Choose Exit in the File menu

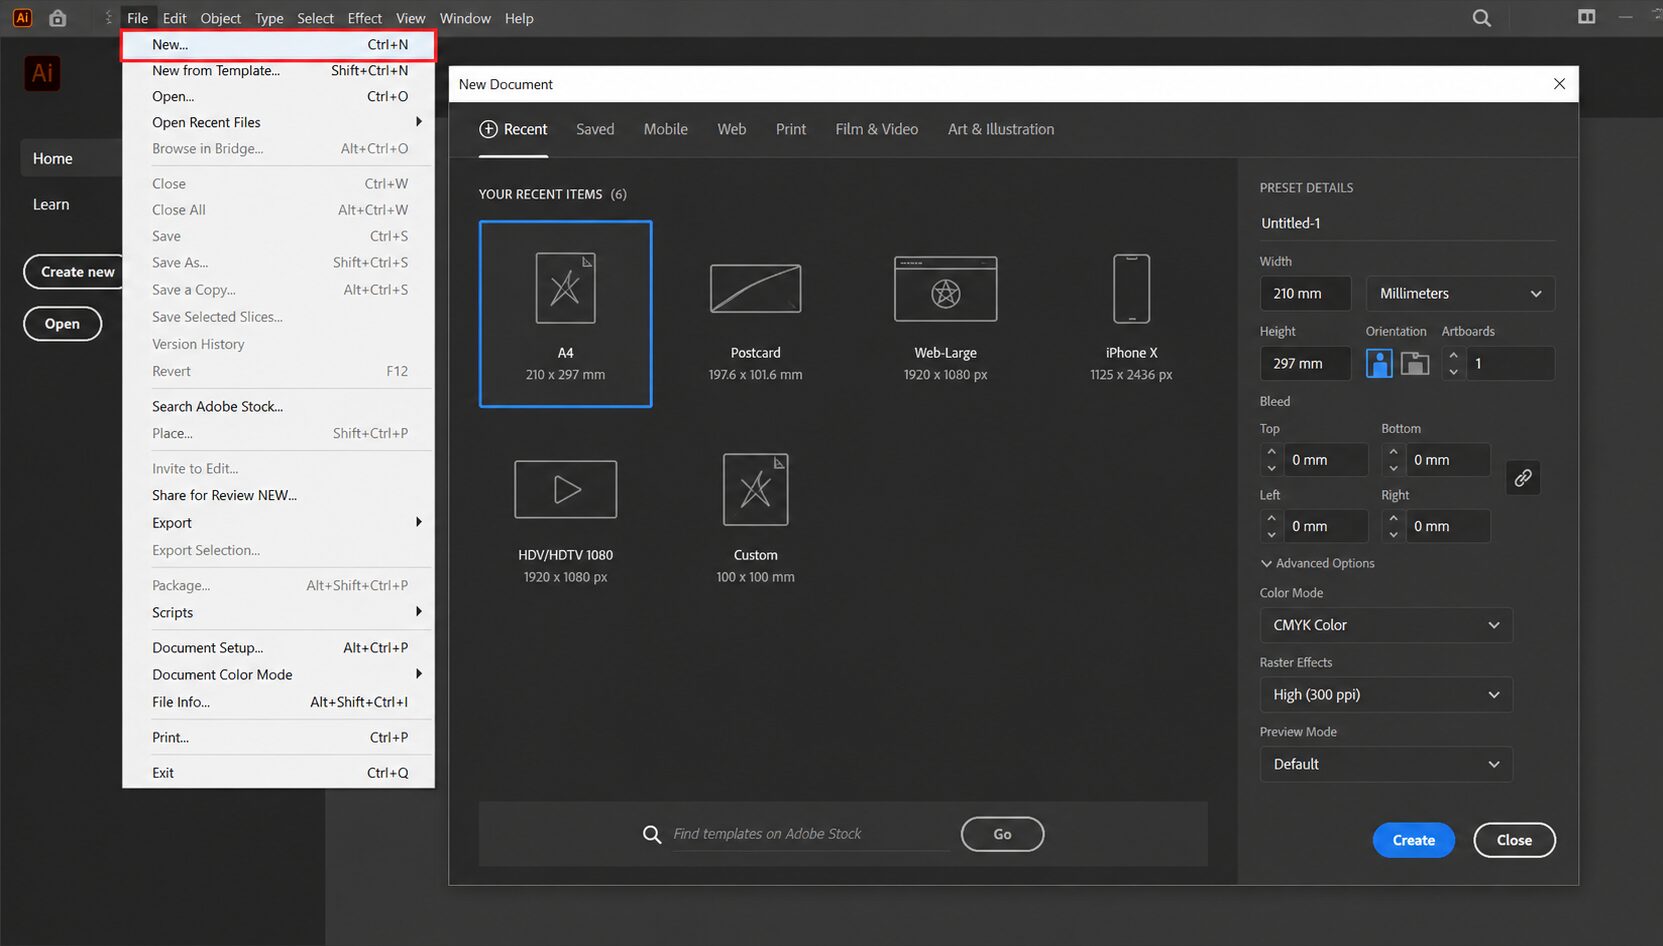pyautogui.click(x=278, y=773)
